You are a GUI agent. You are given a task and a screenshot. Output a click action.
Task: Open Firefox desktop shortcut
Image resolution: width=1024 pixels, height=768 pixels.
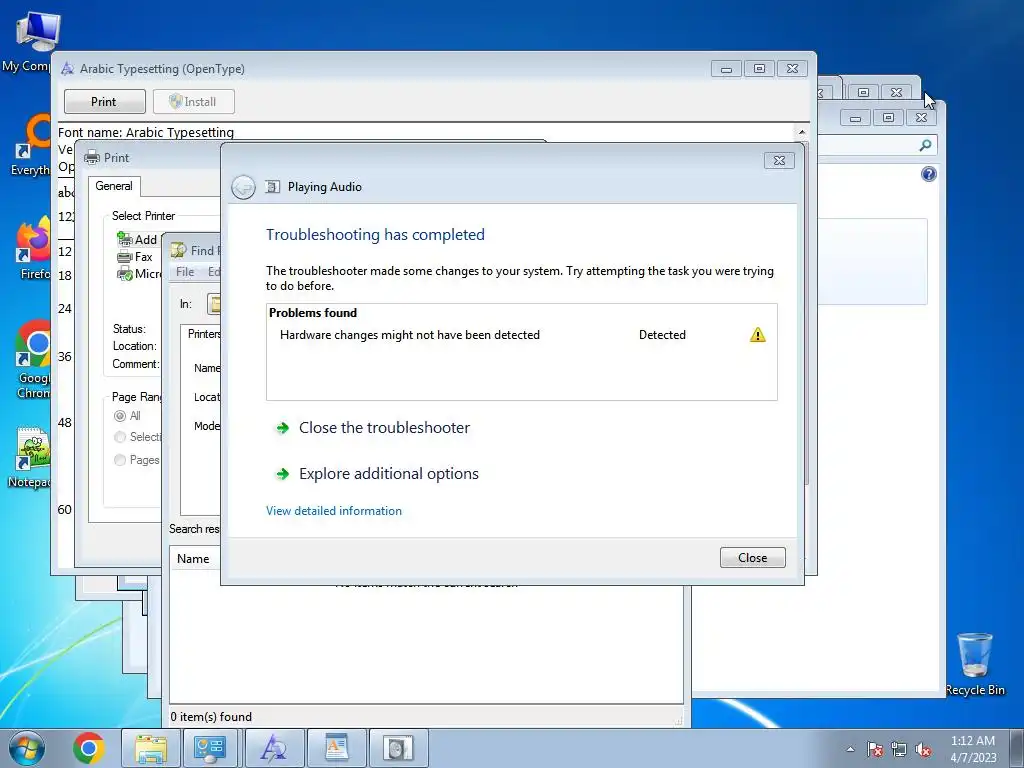[x=33, y=250]
